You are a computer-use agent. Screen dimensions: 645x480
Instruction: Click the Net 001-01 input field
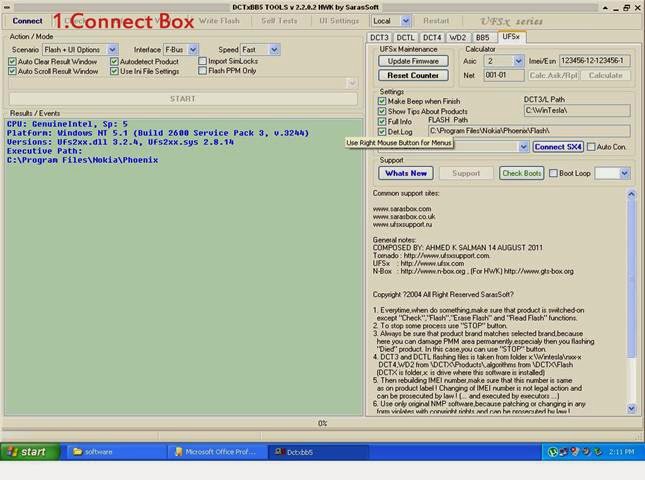tap(503, 75)
